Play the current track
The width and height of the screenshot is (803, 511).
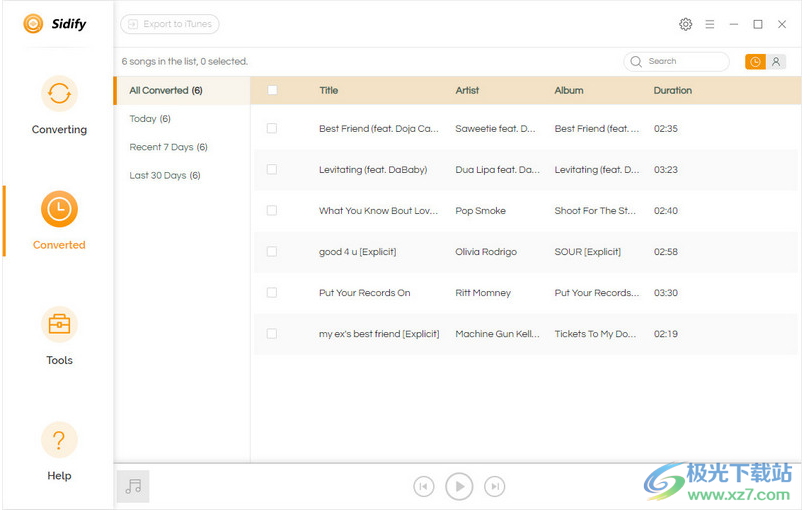(x=459, y=486)
